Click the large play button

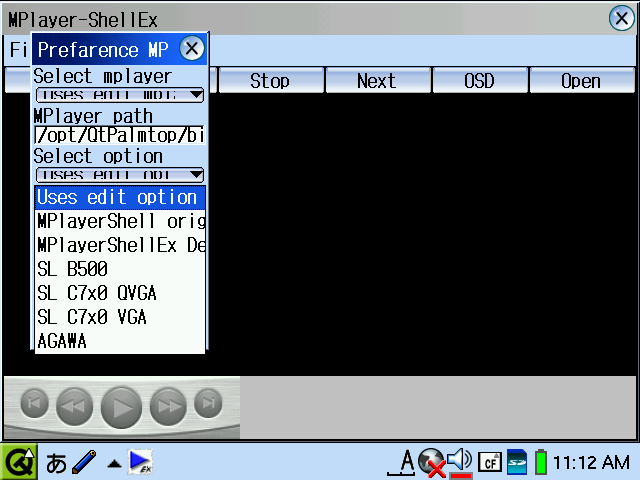click(121, 408)
